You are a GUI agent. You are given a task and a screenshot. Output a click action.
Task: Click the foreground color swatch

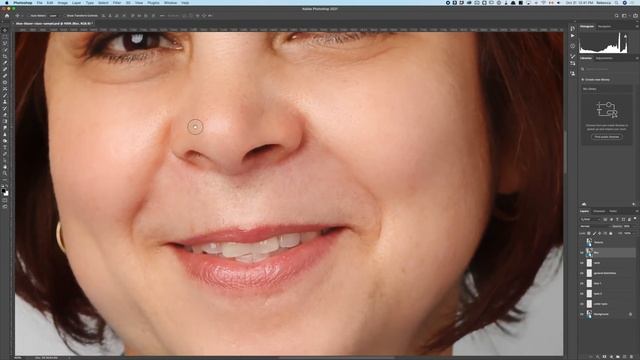(4, 191)
